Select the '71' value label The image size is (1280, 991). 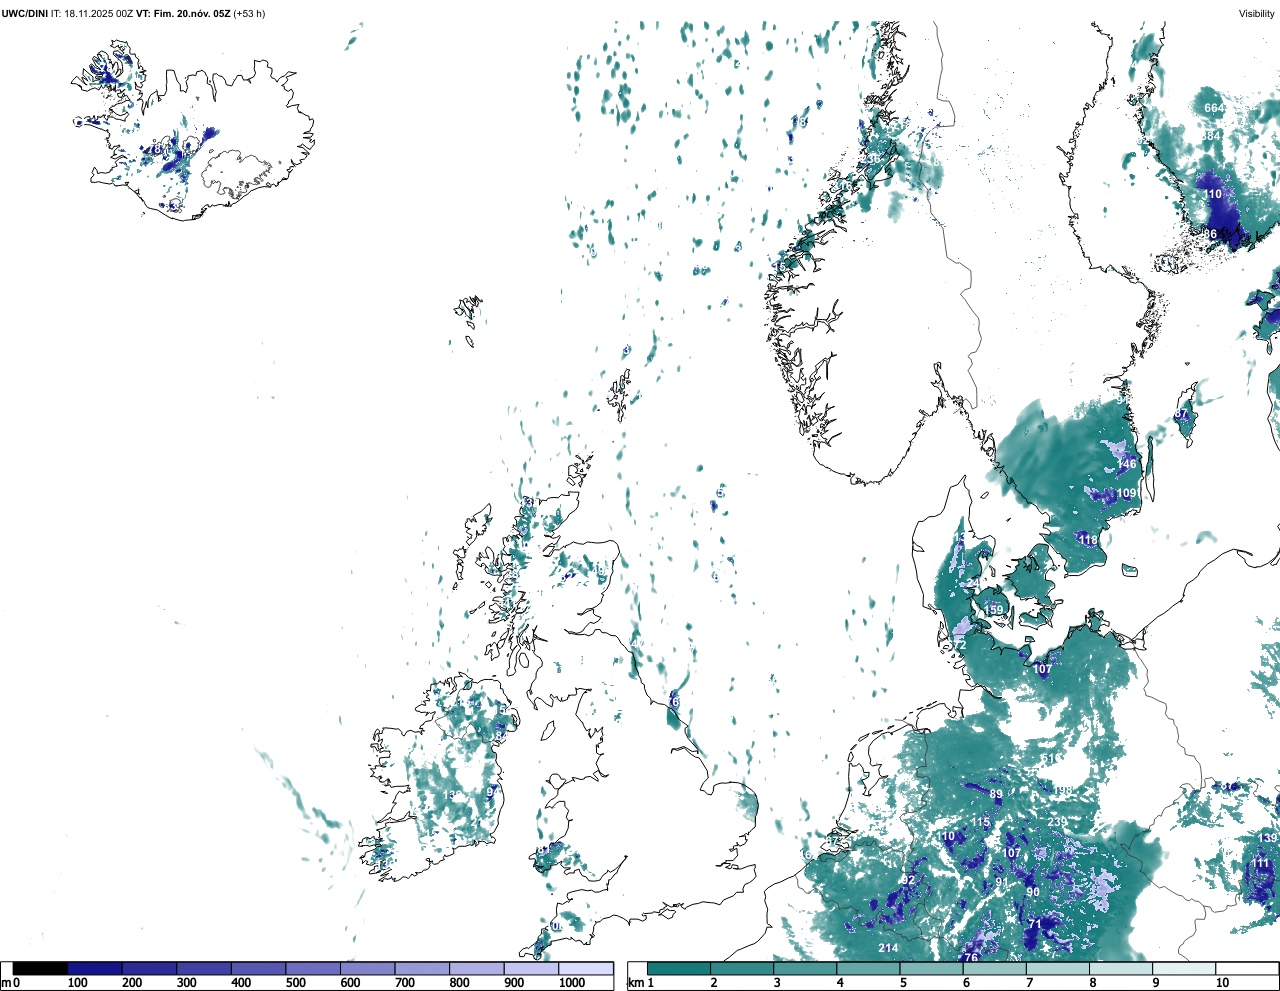pyautogui.click(x=1035, y=924)
